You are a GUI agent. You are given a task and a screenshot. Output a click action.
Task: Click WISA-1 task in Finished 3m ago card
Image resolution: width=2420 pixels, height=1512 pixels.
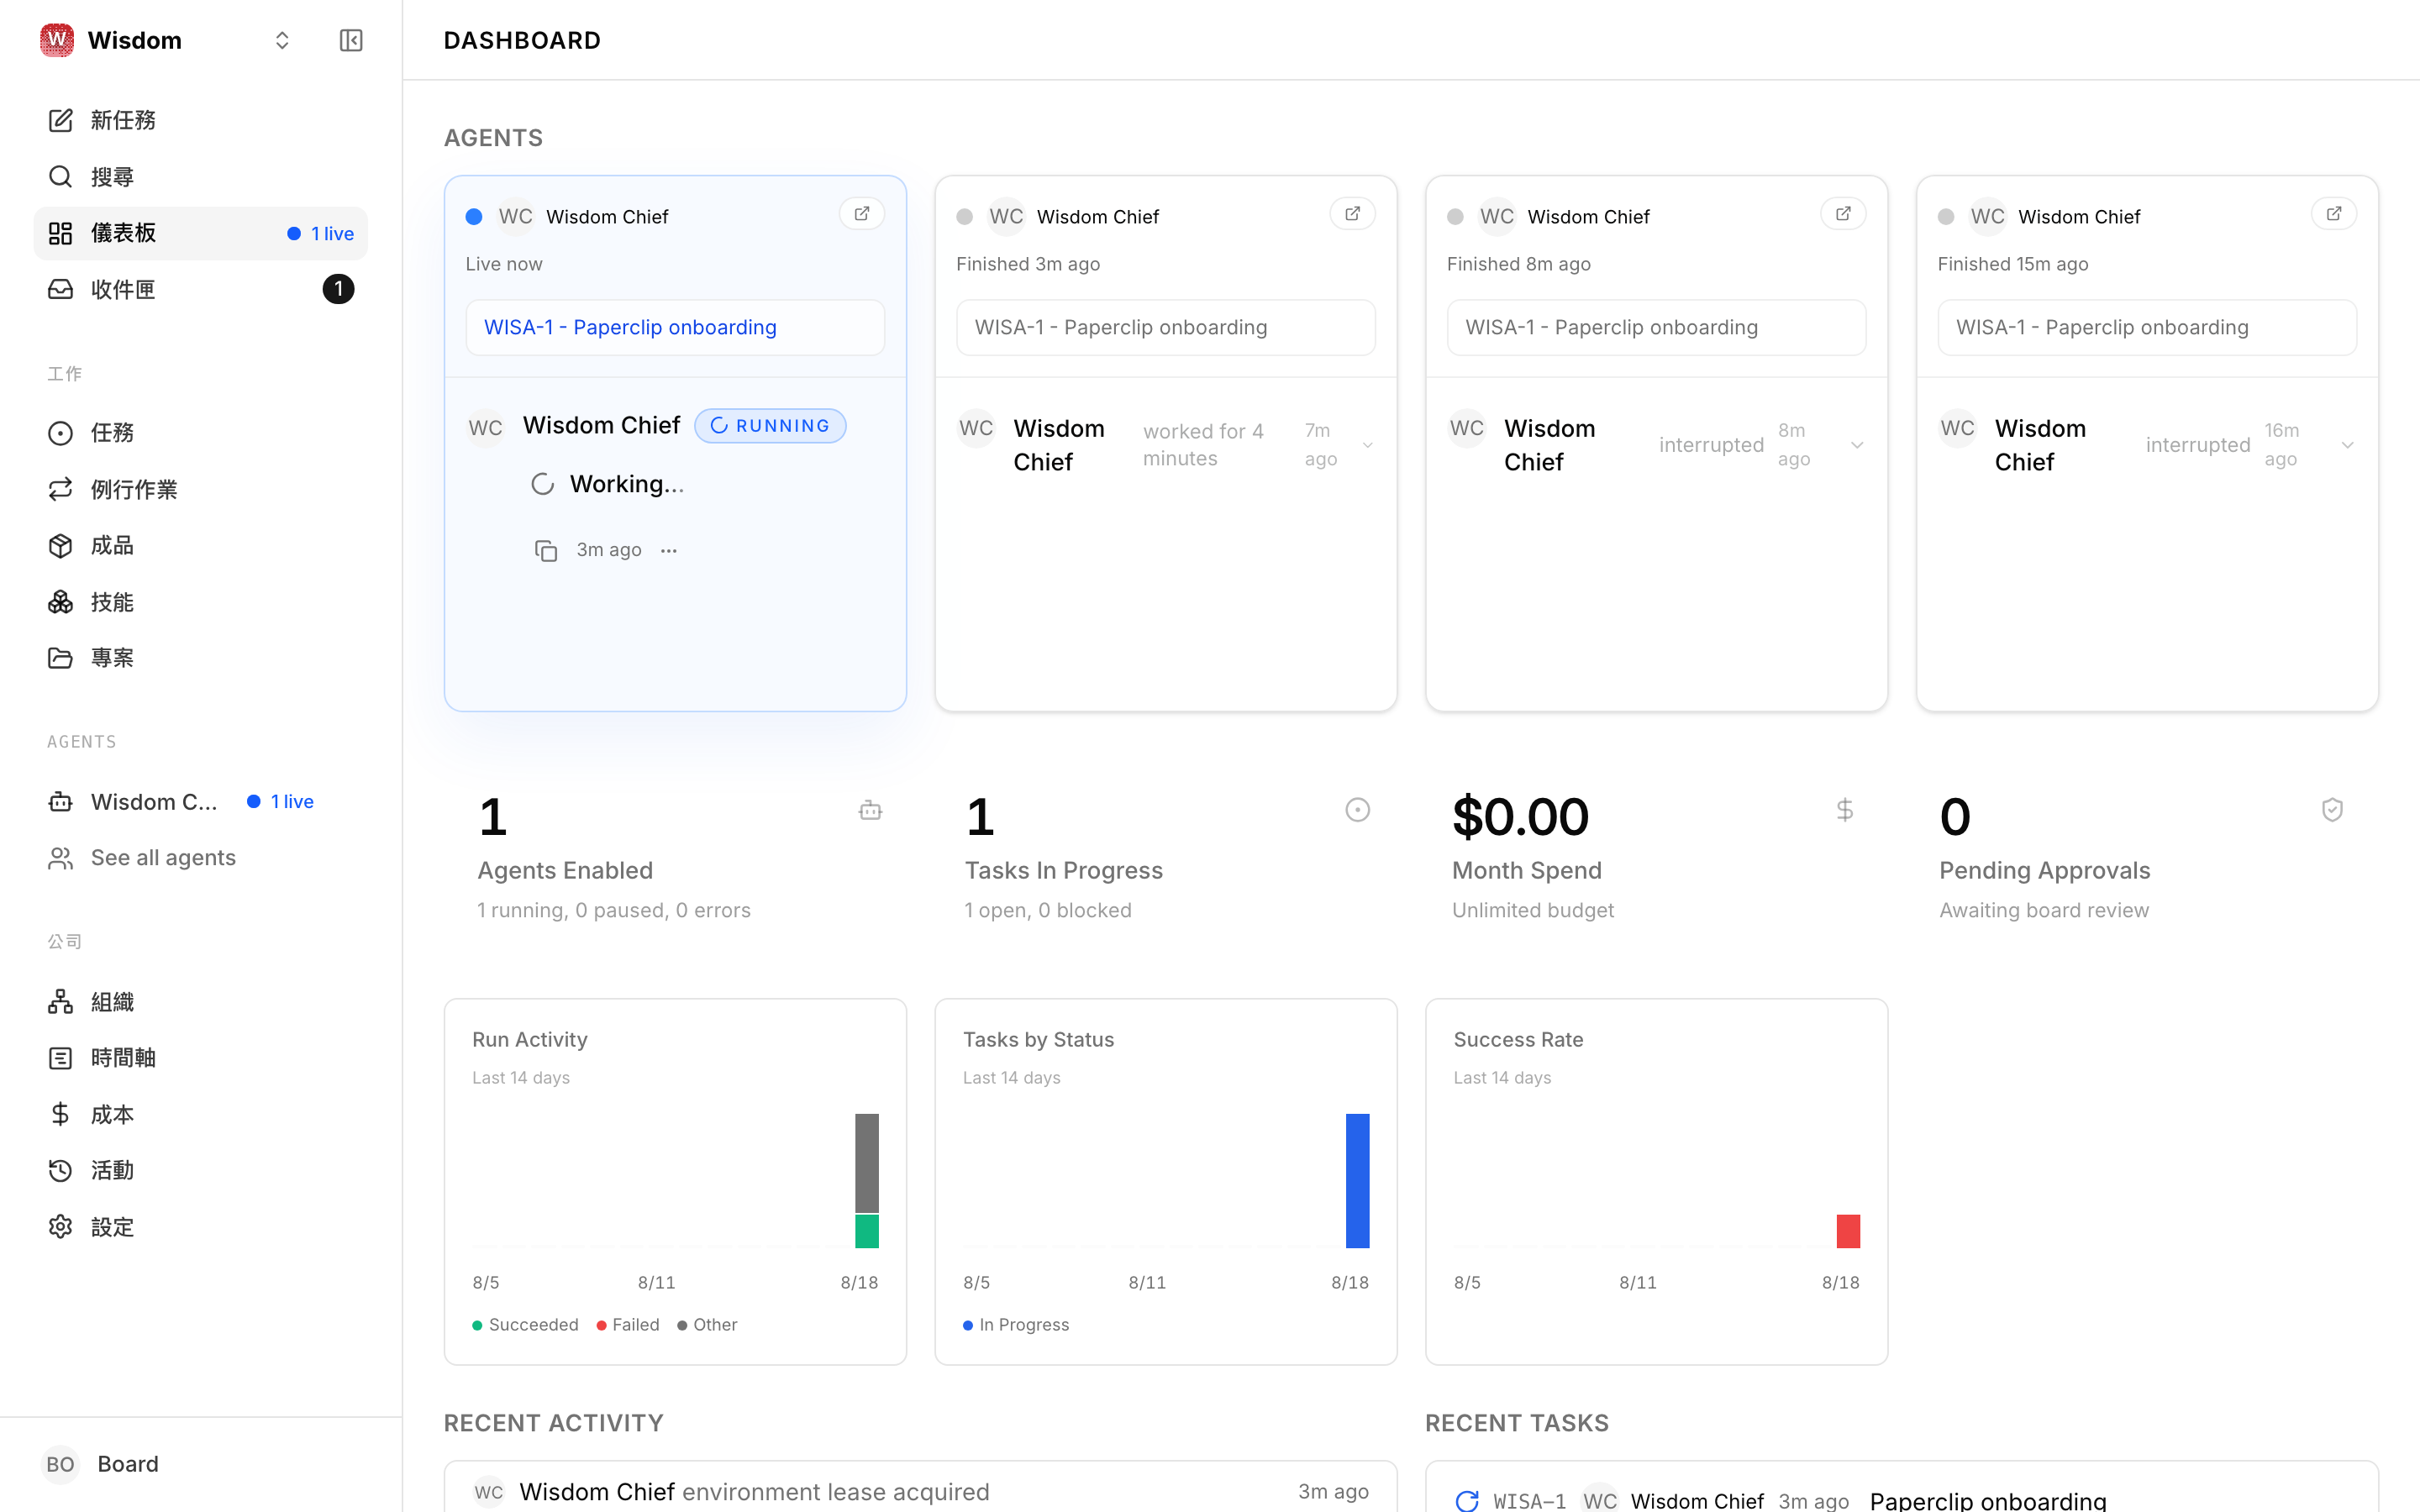click(x=1165, y=327)
